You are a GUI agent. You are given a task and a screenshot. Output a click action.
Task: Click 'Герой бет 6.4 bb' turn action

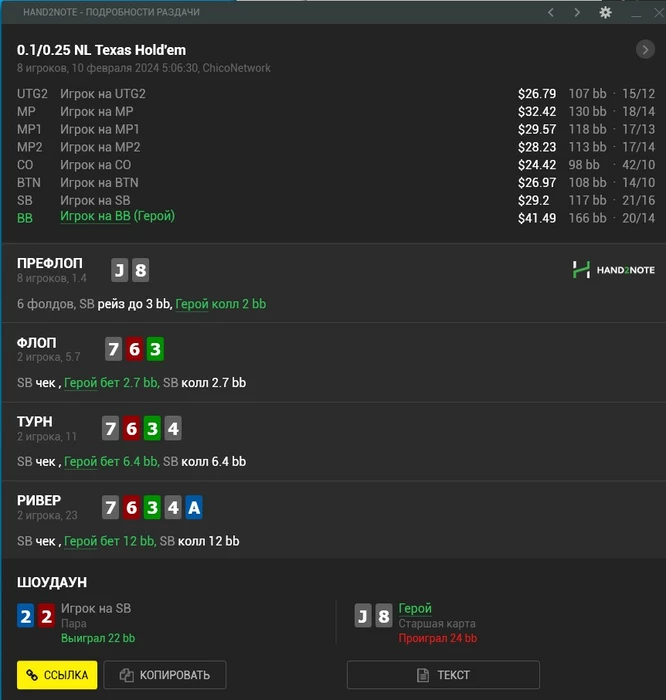coord(111,462)
